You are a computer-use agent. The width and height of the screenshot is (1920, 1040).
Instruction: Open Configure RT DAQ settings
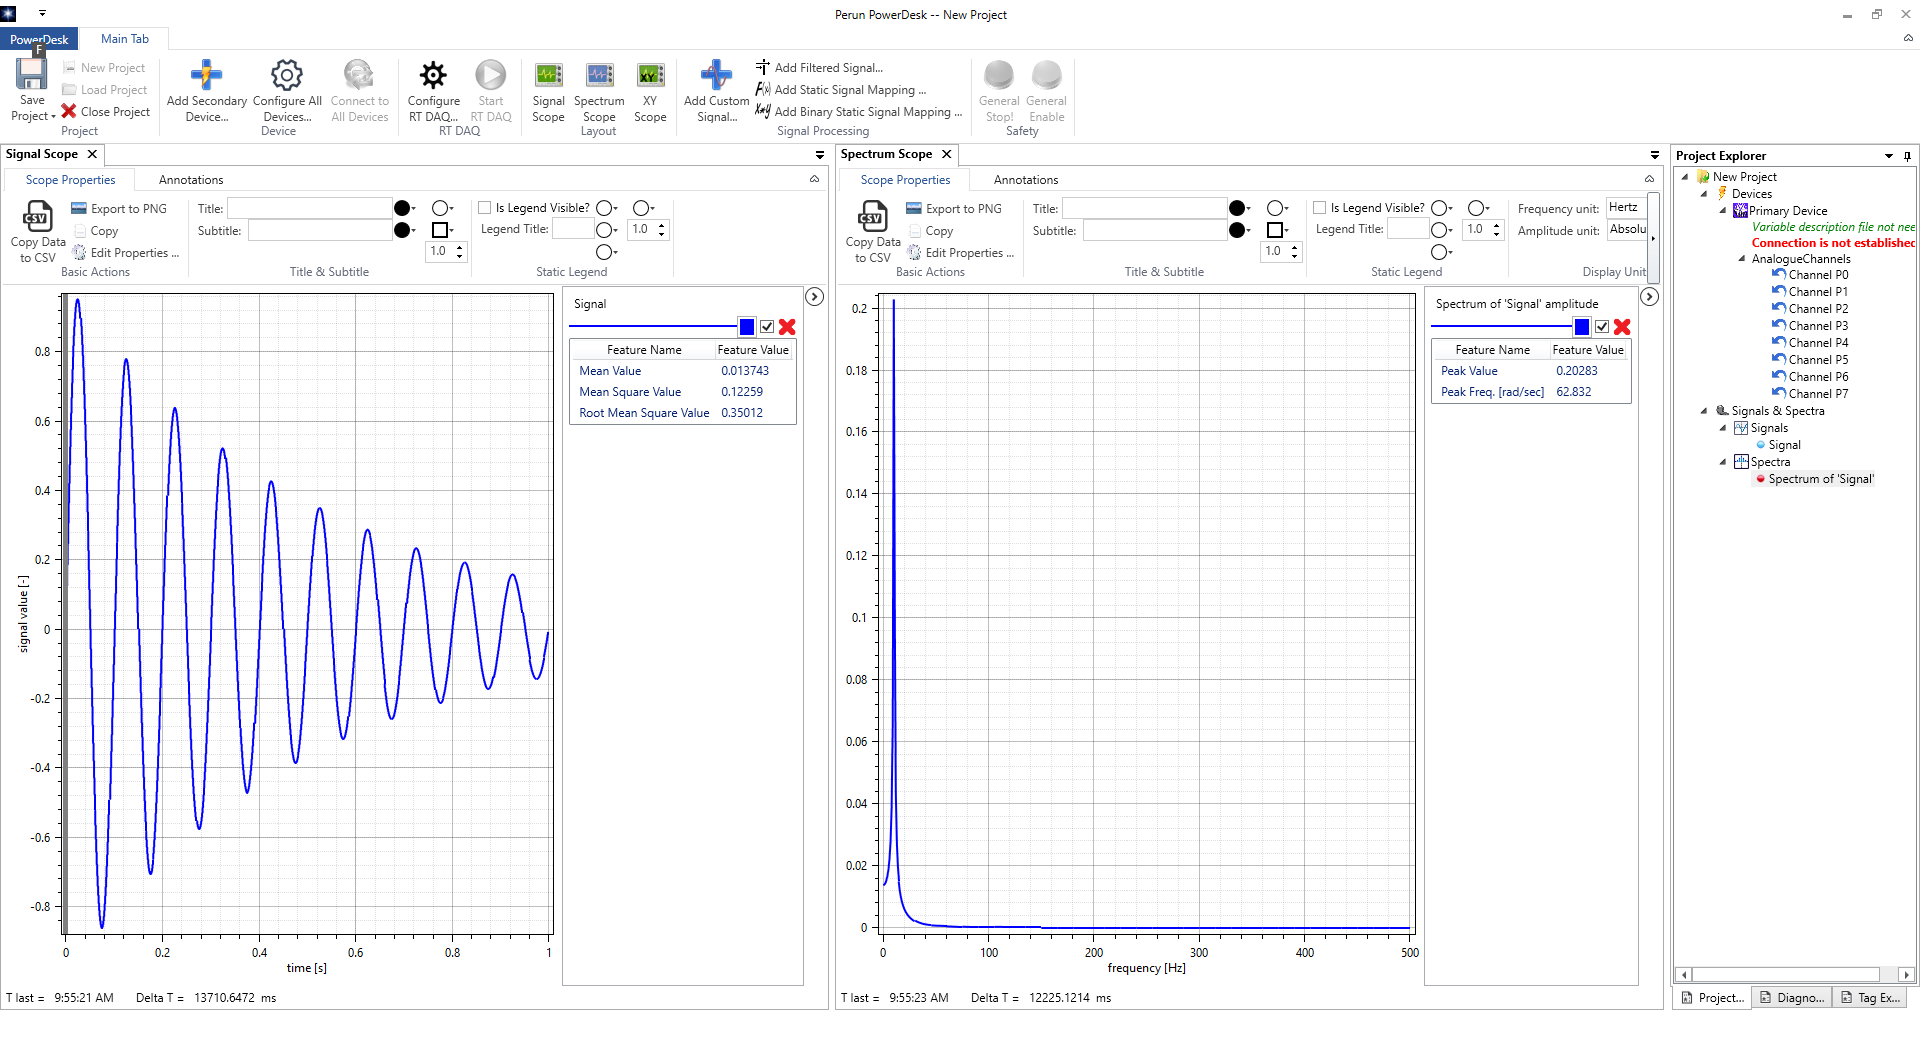[433, 75]
